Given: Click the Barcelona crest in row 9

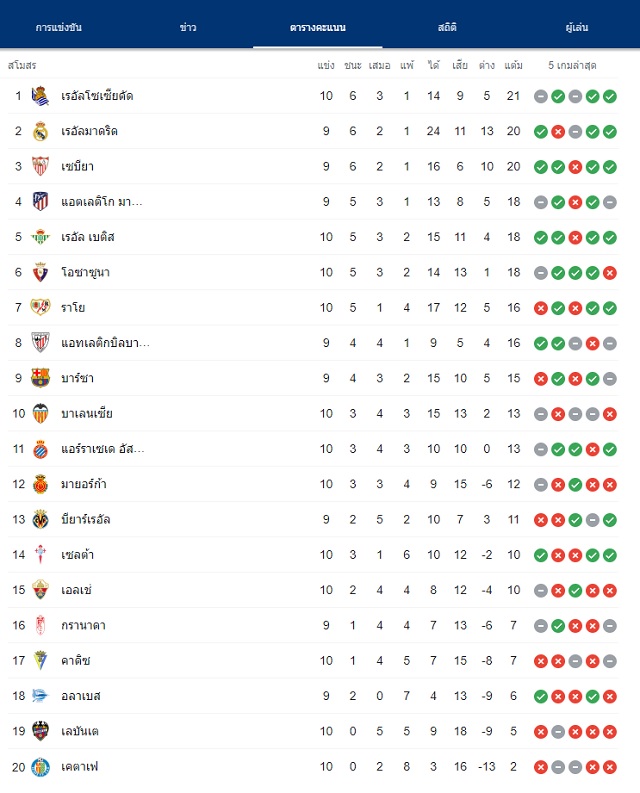Looking at the screenshot, I should tap(40, 378).
